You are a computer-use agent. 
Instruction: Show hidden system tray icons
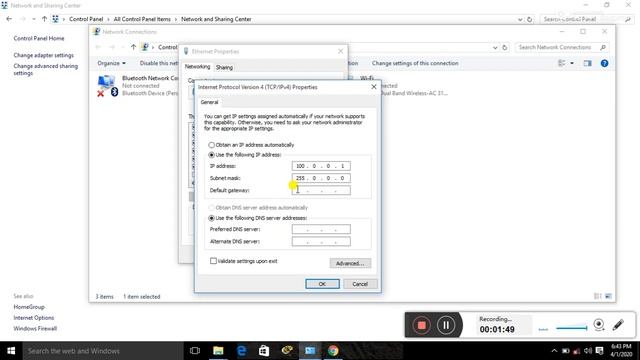[x=554, y=351]
